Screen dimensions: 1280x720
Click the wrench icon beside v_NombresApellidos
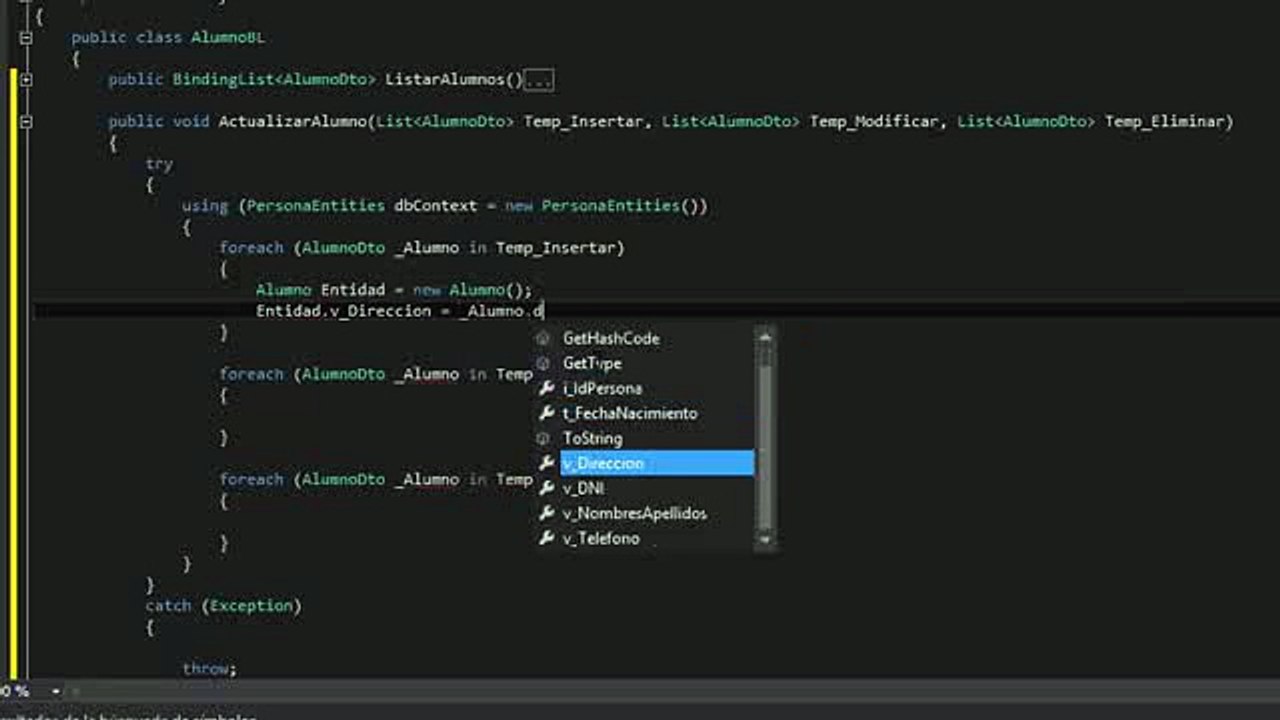pyautogui.click(x=546, y=513)
